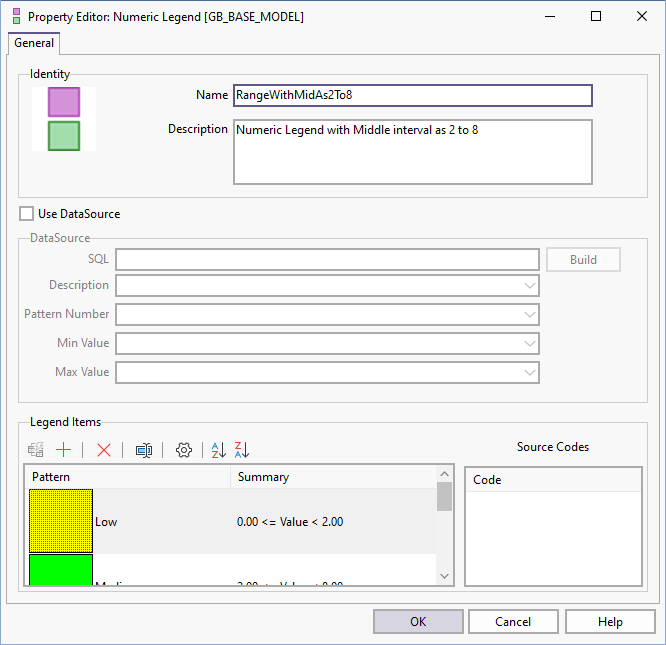Click in the Name field

tap(412, 95)
